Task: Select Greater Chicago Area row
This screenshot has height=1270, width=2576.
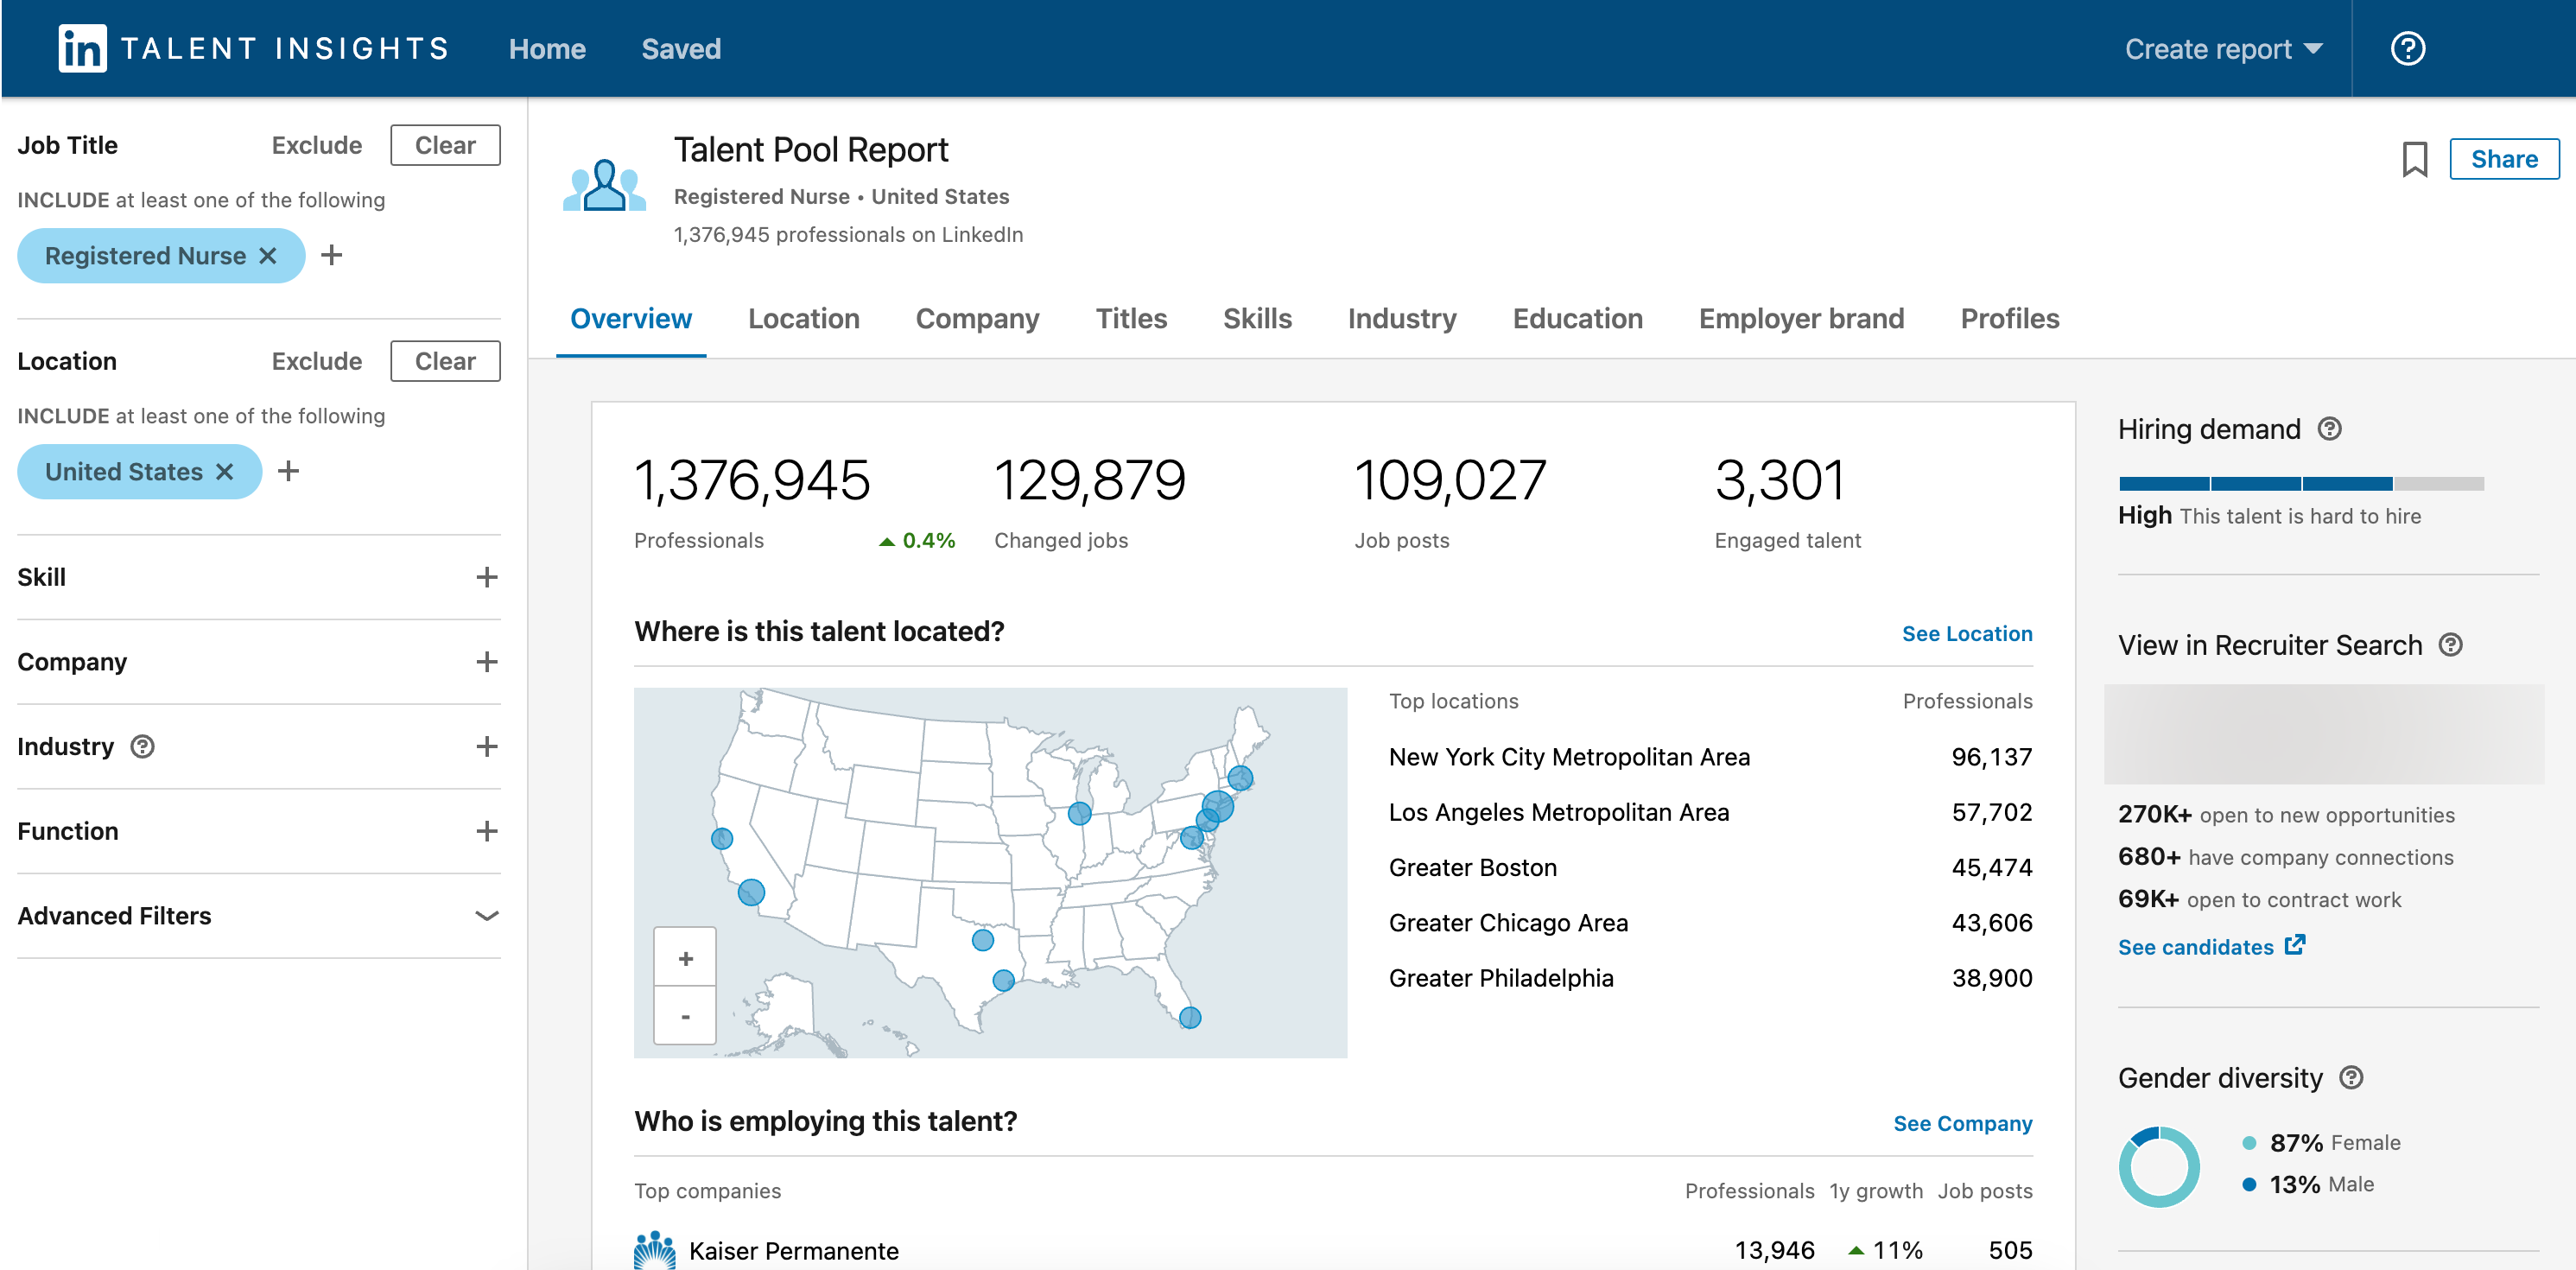Action: coord(1710,923)
